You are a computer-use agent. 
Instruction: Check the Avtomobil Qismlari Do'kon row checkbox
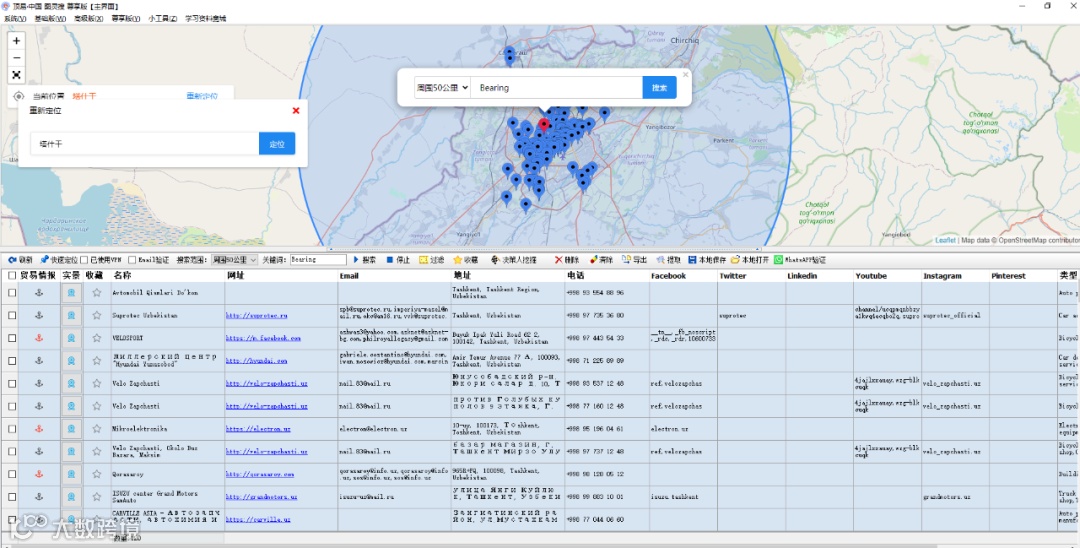point(12,293)
